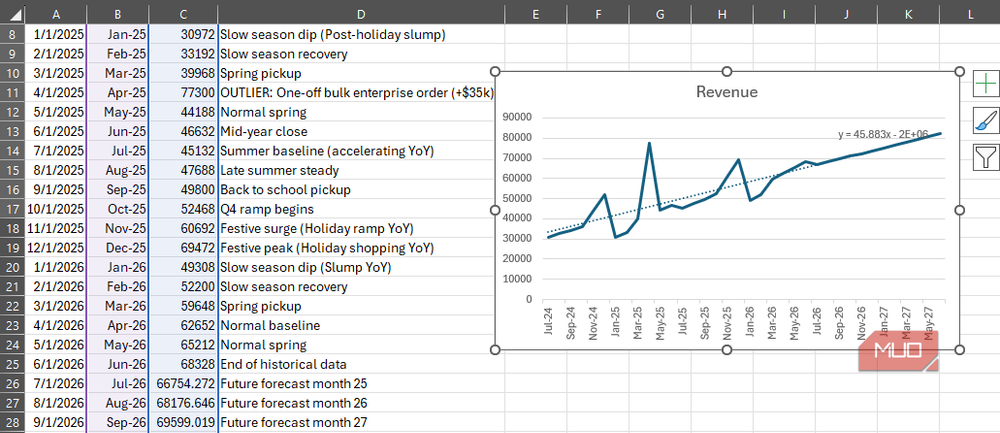The width and height of the screenshot is (1000, 433).
Task: Click the chart's left-middle resize handle
Action: click(496, 210)
